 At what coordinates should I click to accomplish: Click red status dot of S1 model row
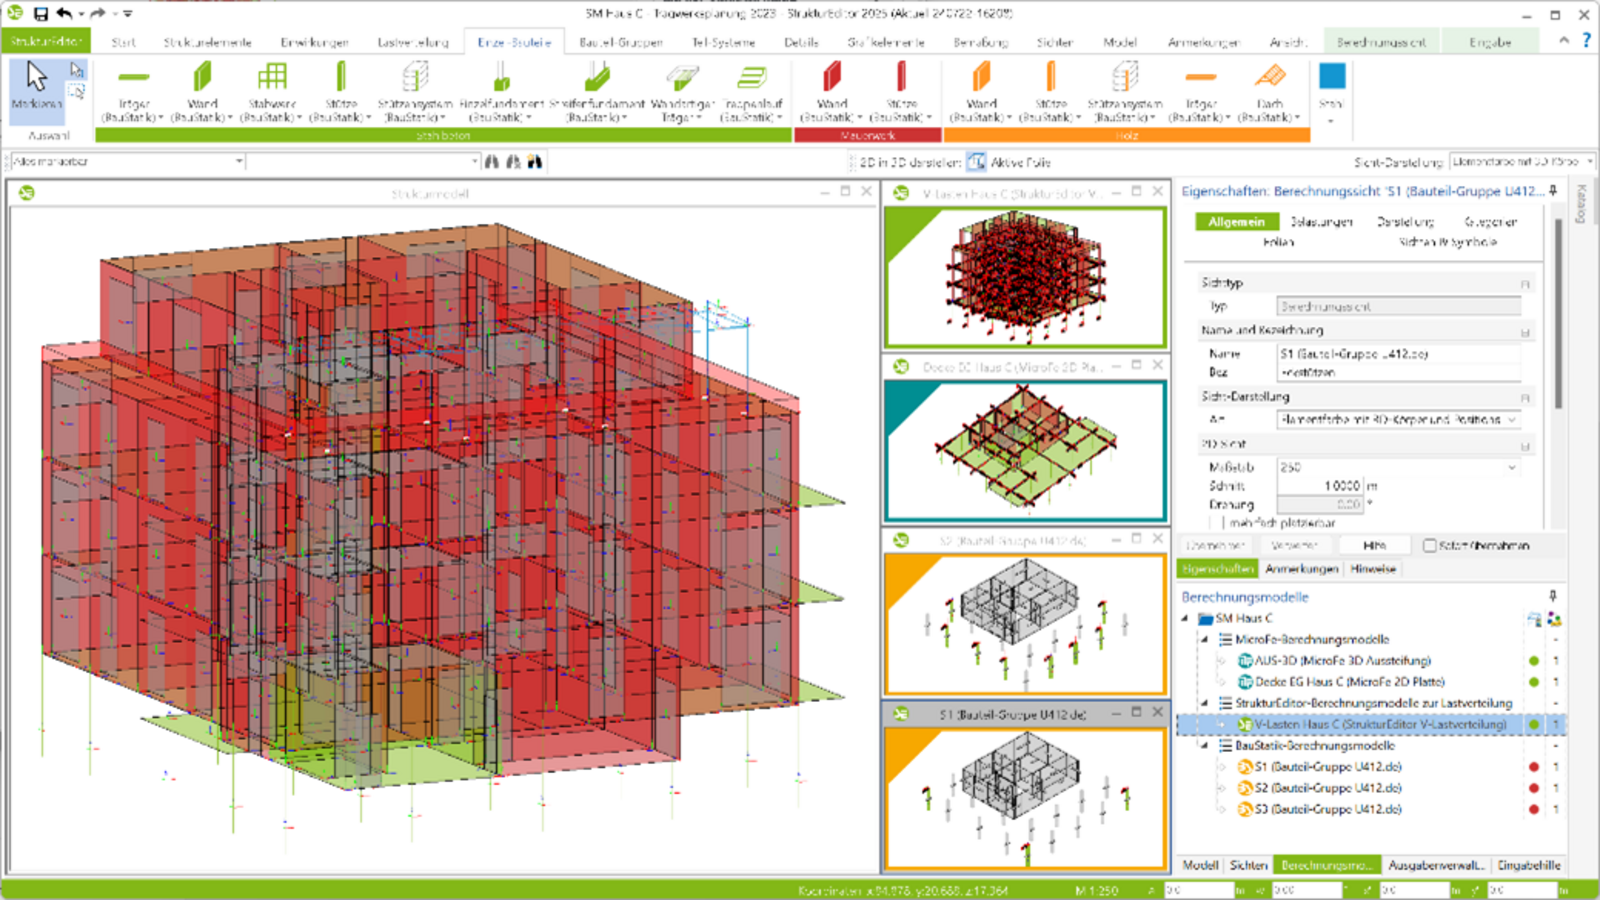[1534, 767]
